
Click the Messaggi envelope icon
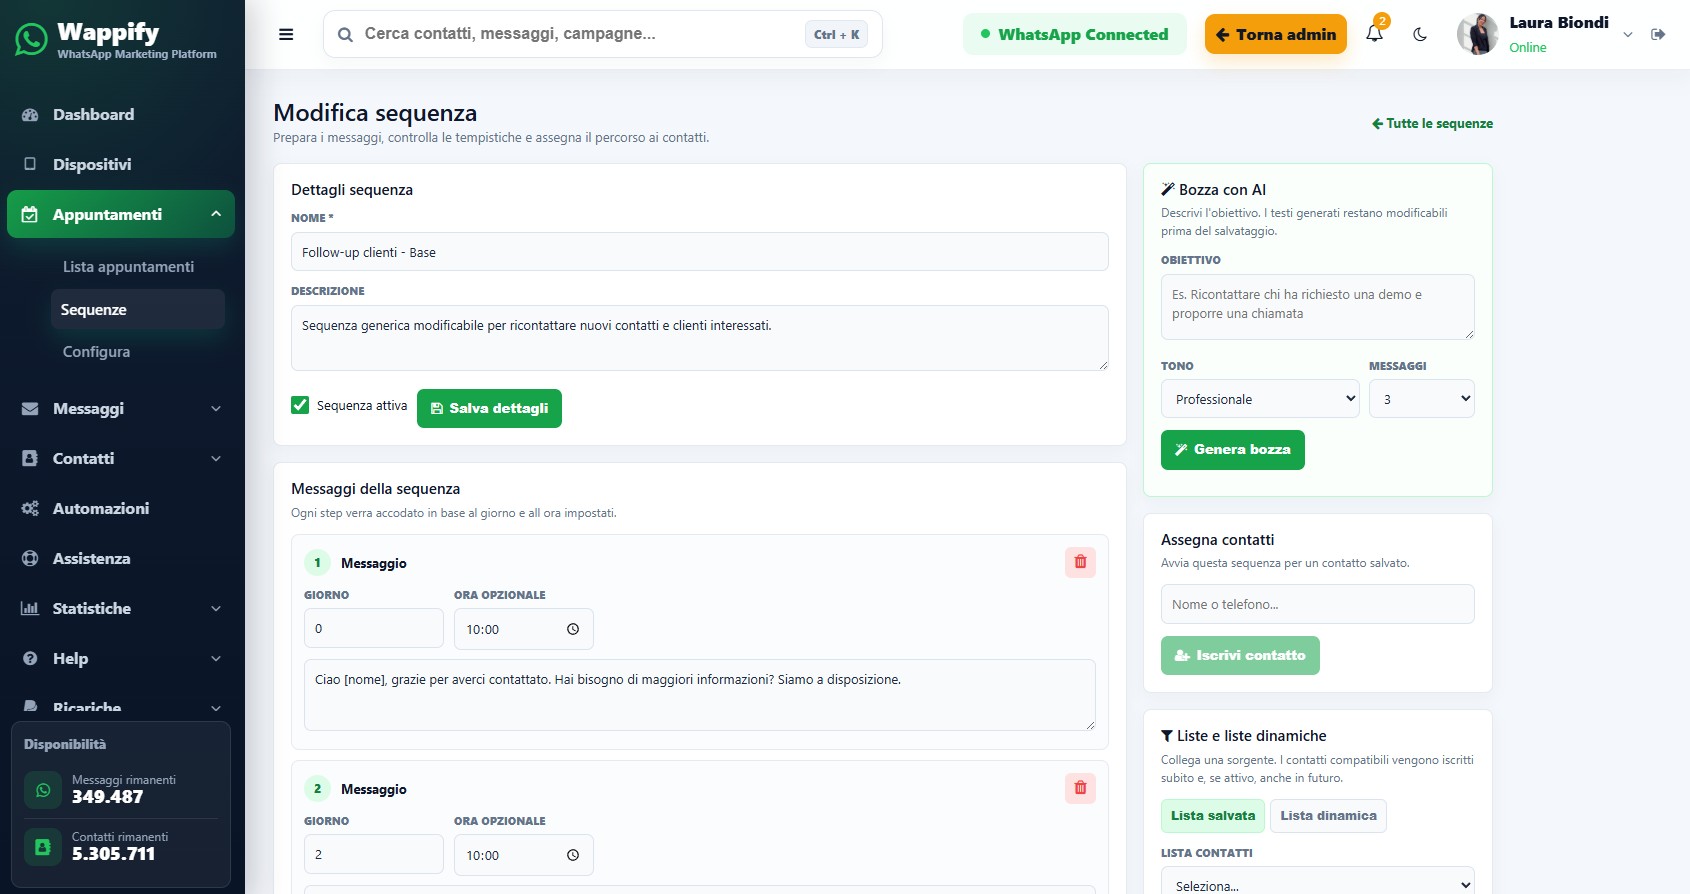(30, 408)
